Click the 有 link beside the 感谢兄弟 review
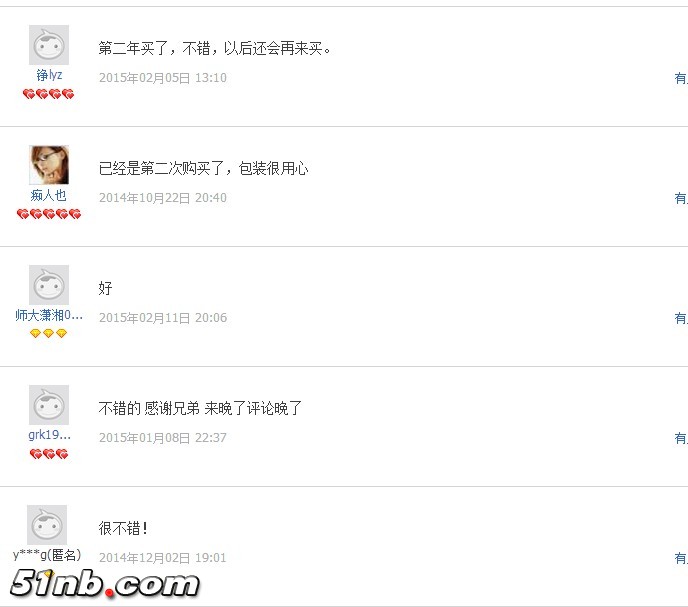This screenshot has width=688, height=607. (681, 438)
